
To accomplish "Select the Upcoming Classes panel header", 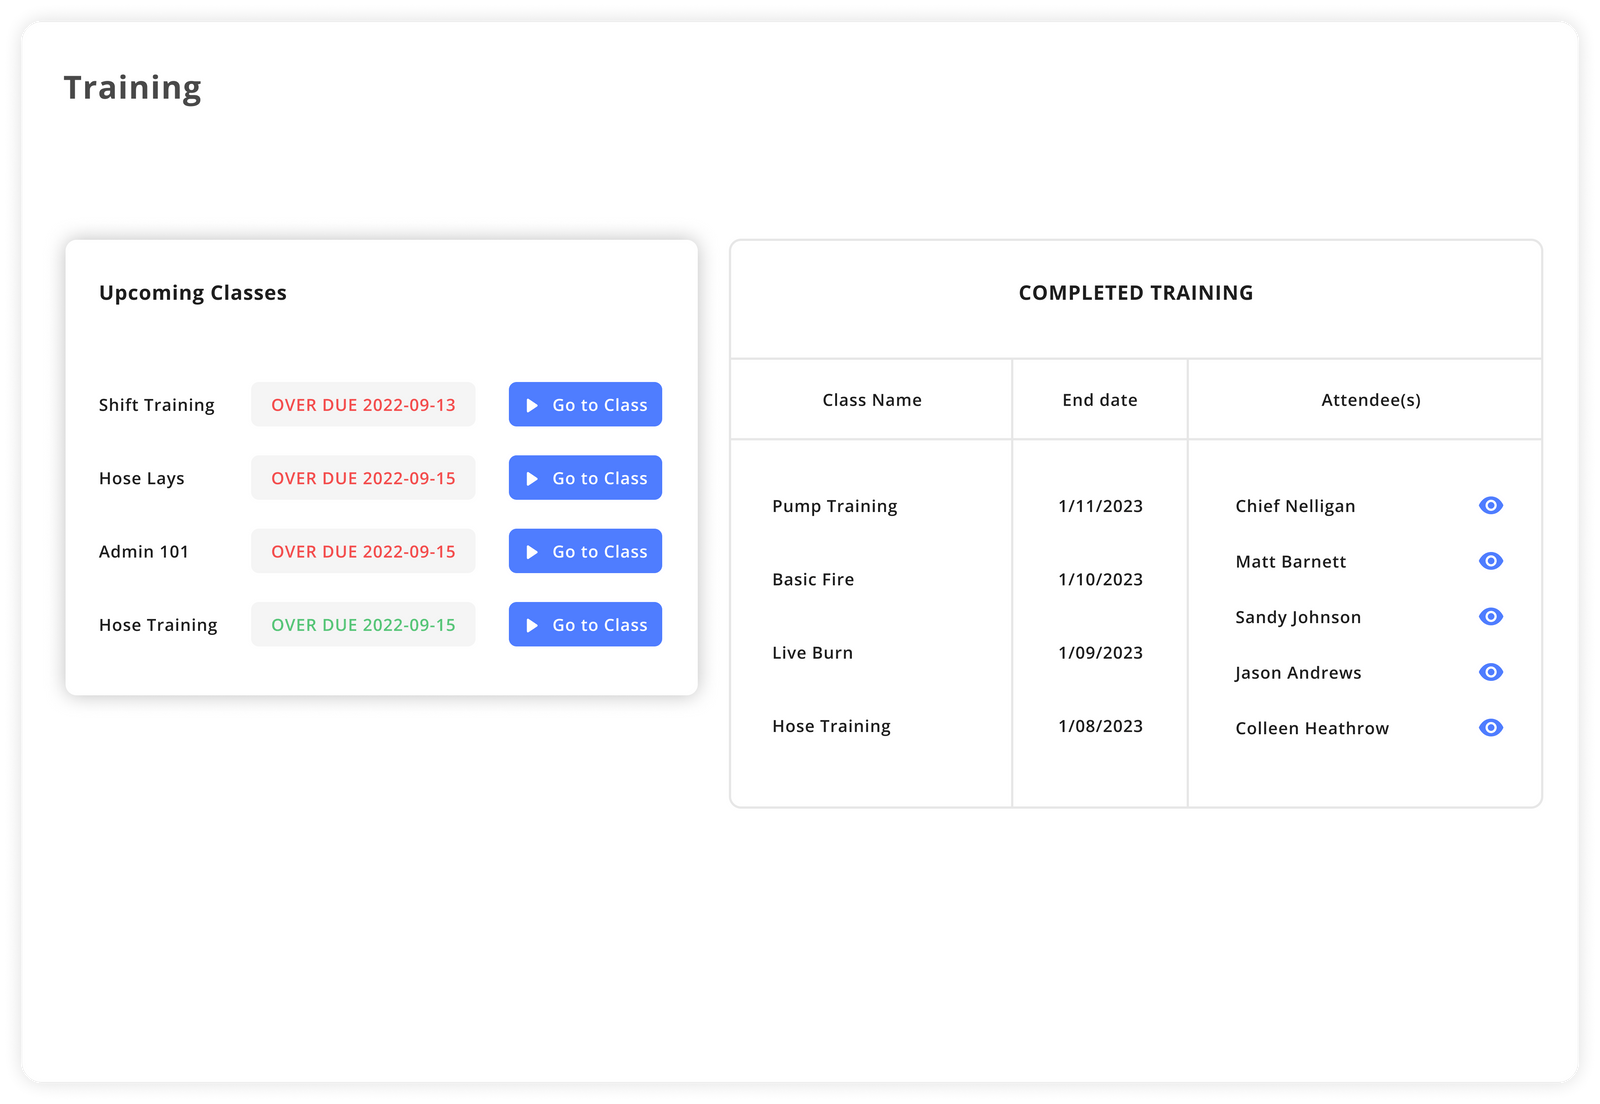I will (x=193, y=292).
